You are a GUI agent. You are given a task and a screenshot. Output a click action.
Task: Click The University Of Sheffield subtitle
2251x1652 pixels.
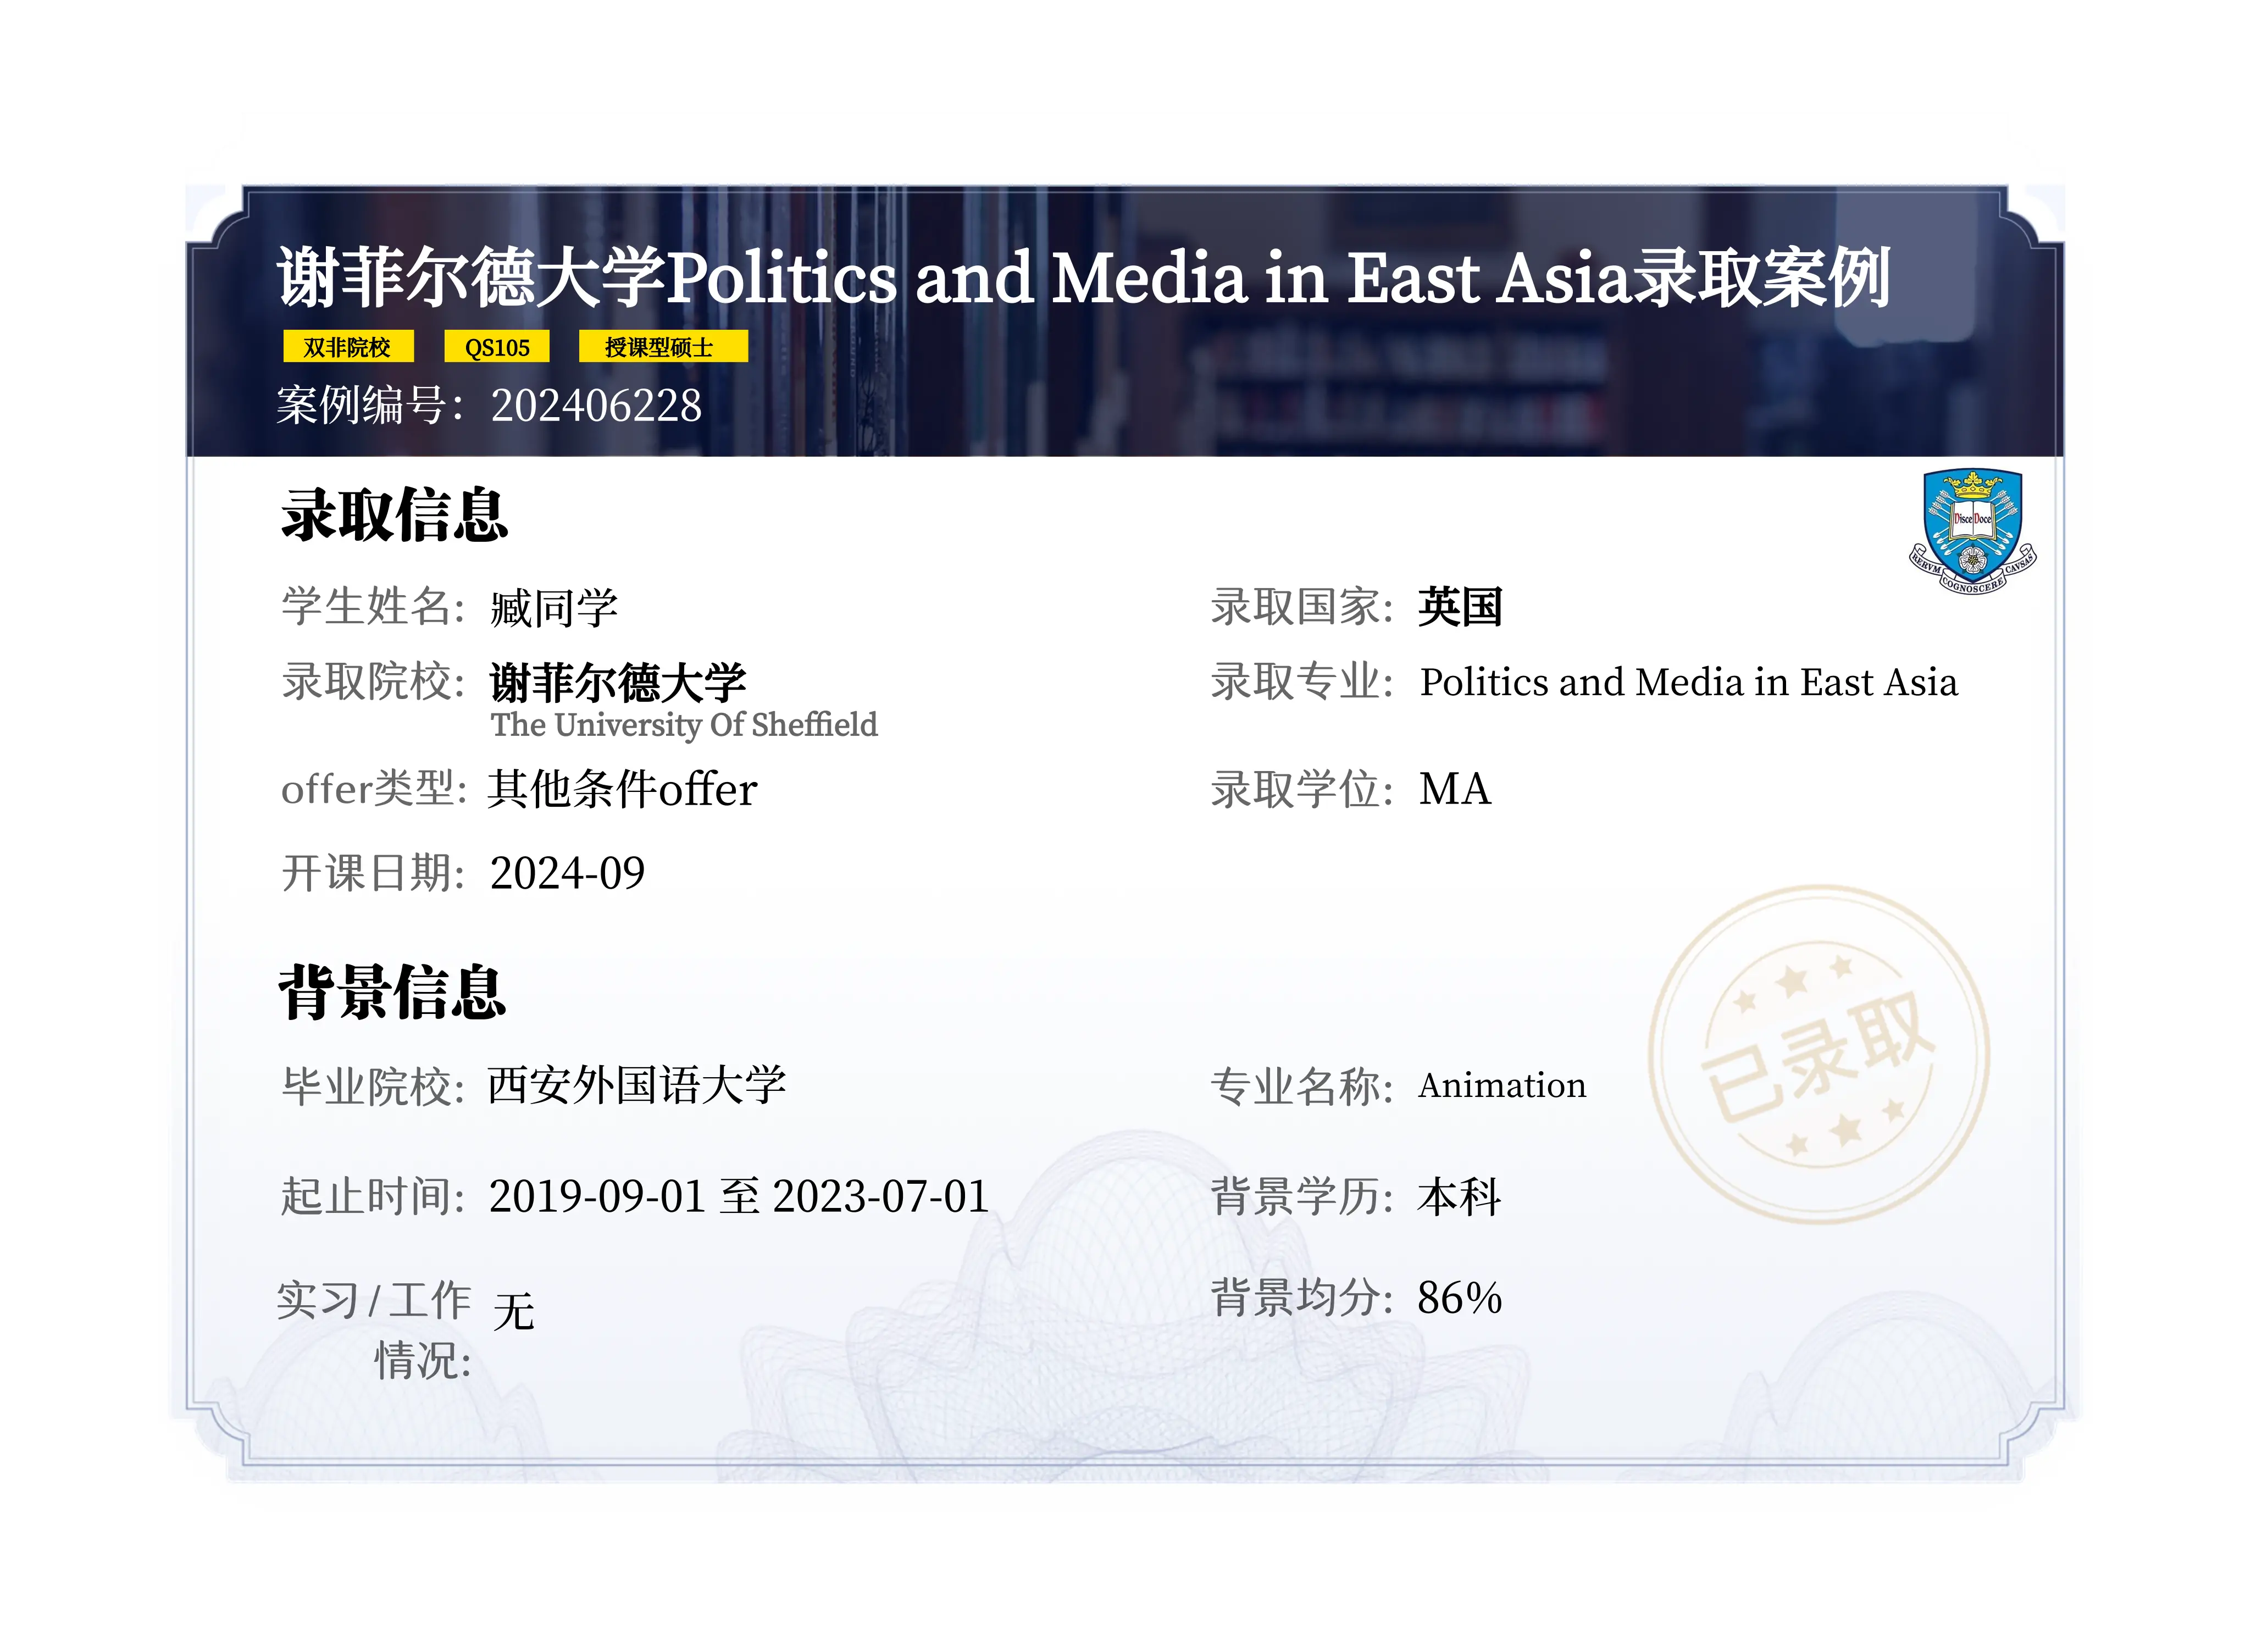point(684,725)
